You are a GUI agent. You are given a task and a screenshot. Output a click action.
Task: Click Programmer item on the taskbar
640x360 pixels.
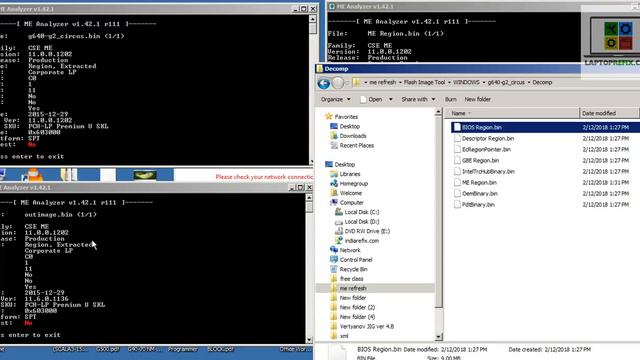[182, 349]
